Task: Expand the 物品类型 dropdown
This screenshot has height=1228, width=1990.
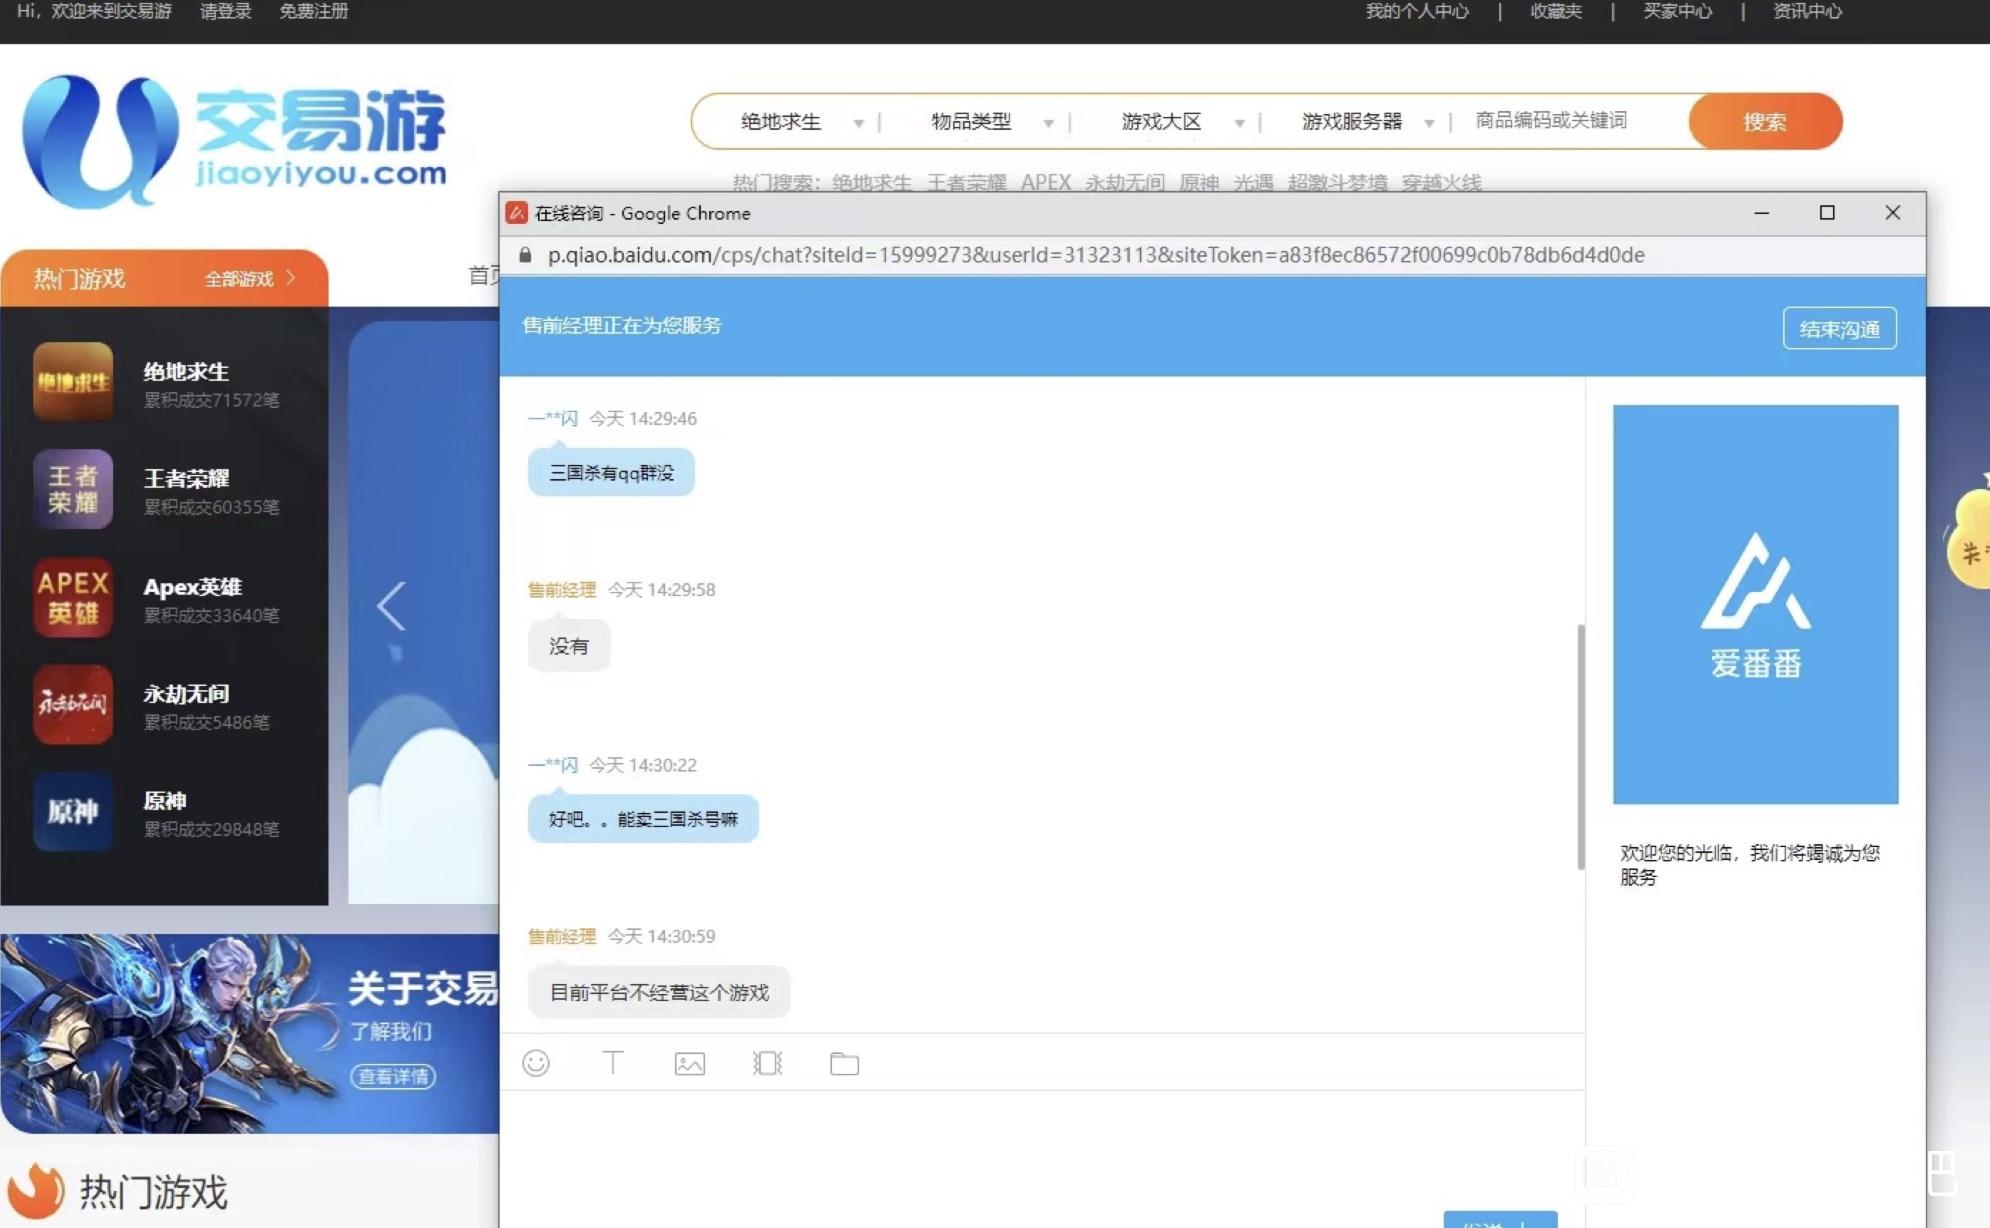Action: [990, 122]
